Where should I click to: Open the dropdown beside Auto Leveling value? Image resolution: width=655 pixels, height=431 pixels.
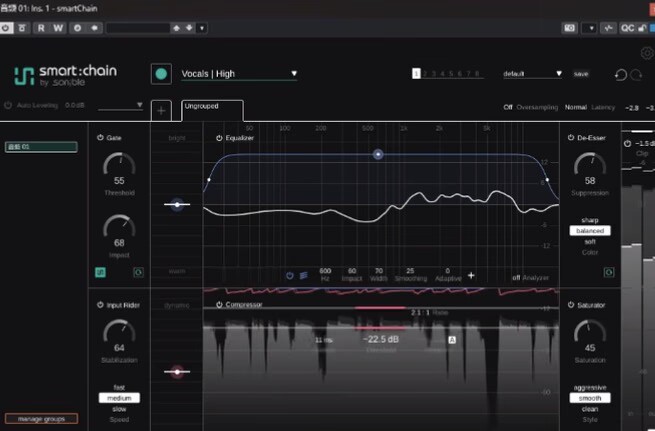(121, 106)
